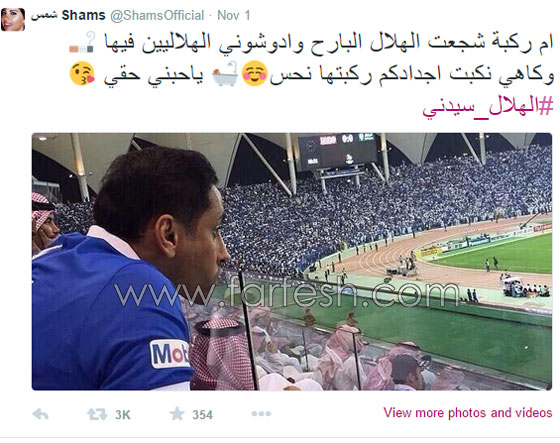This screenshot has height=443, width=560.
Task: Click the stadium scoreboard in the photo
Action: (x=337, y=151)
